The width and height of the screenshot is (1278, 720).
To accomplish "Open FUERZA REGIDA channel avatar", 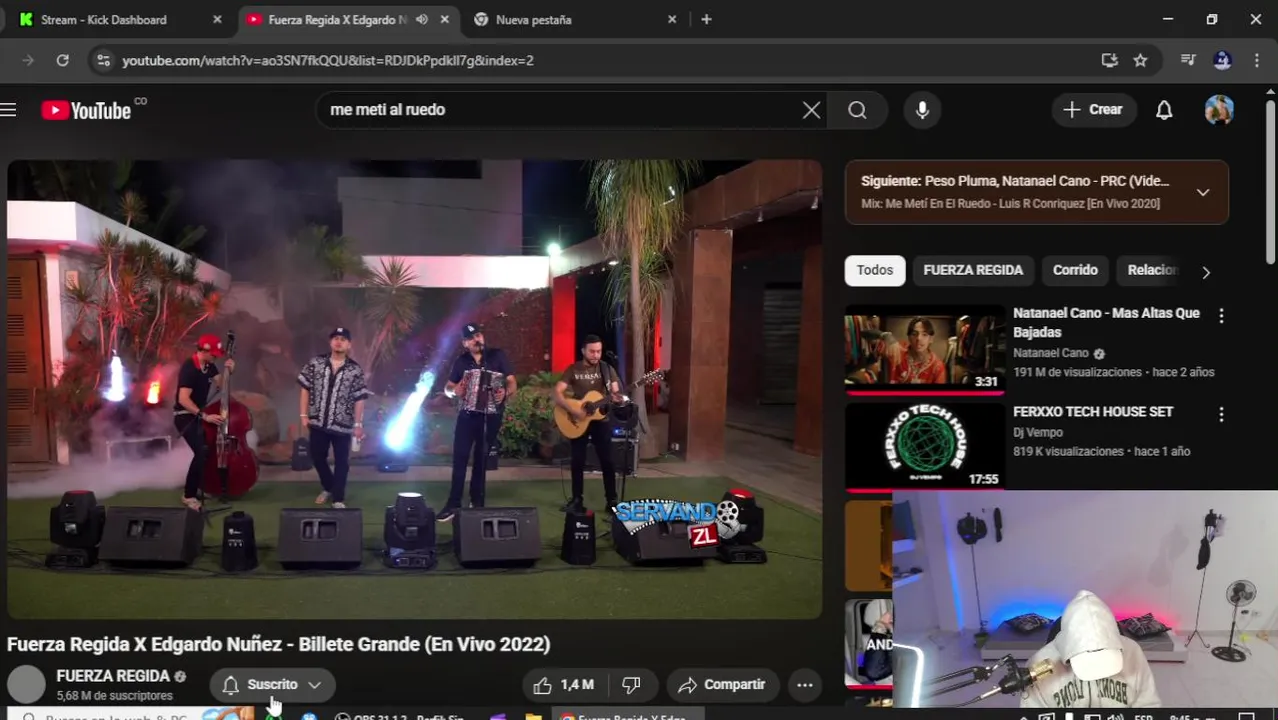I will (27, 685).
